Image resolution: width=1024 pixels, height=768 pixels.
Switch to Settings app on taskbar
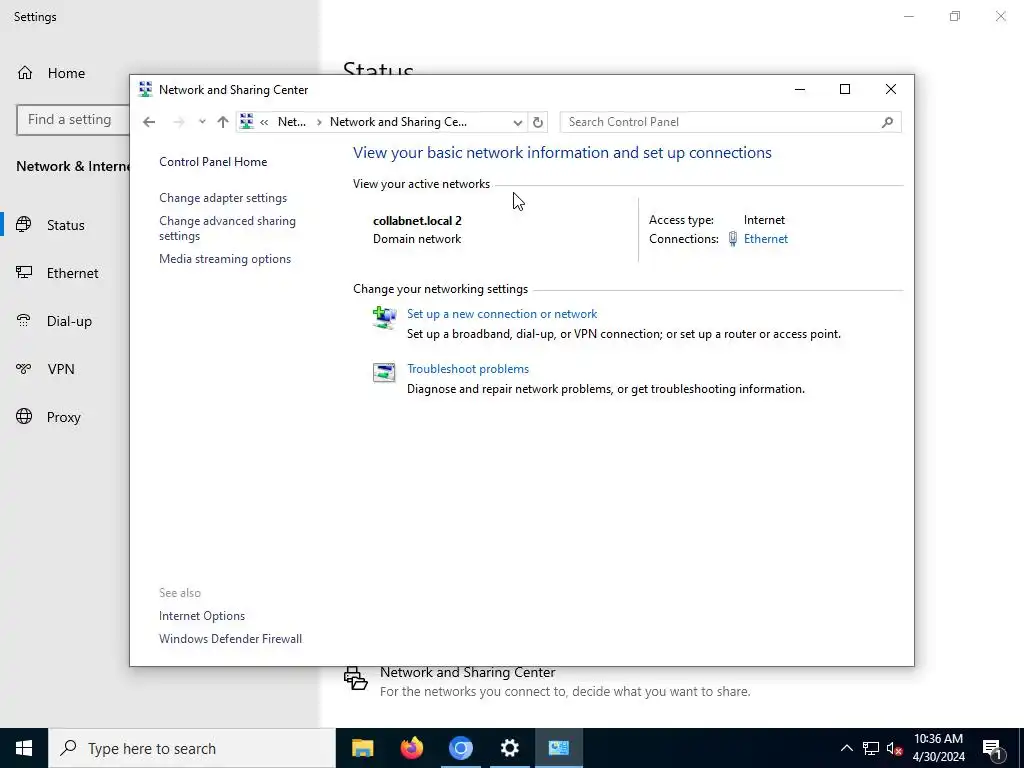tap(509, 748)
